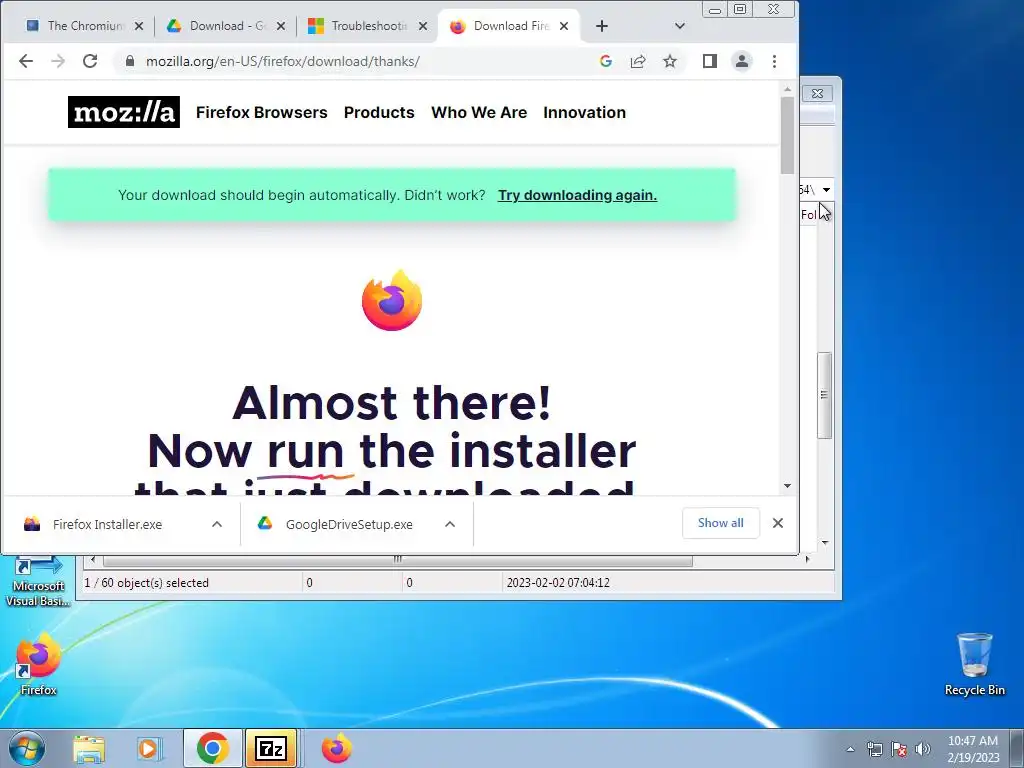This screenshot has width=1024, height=768.
Task: Click the page vertical scrollbar thumb
Action: pos(787,136)
